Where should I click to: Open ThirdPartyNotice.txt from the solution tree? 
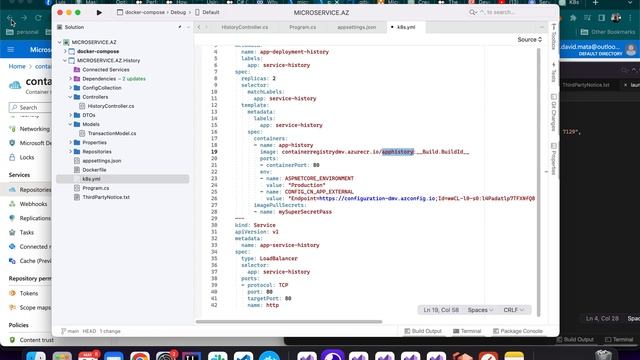pos(106,197)
